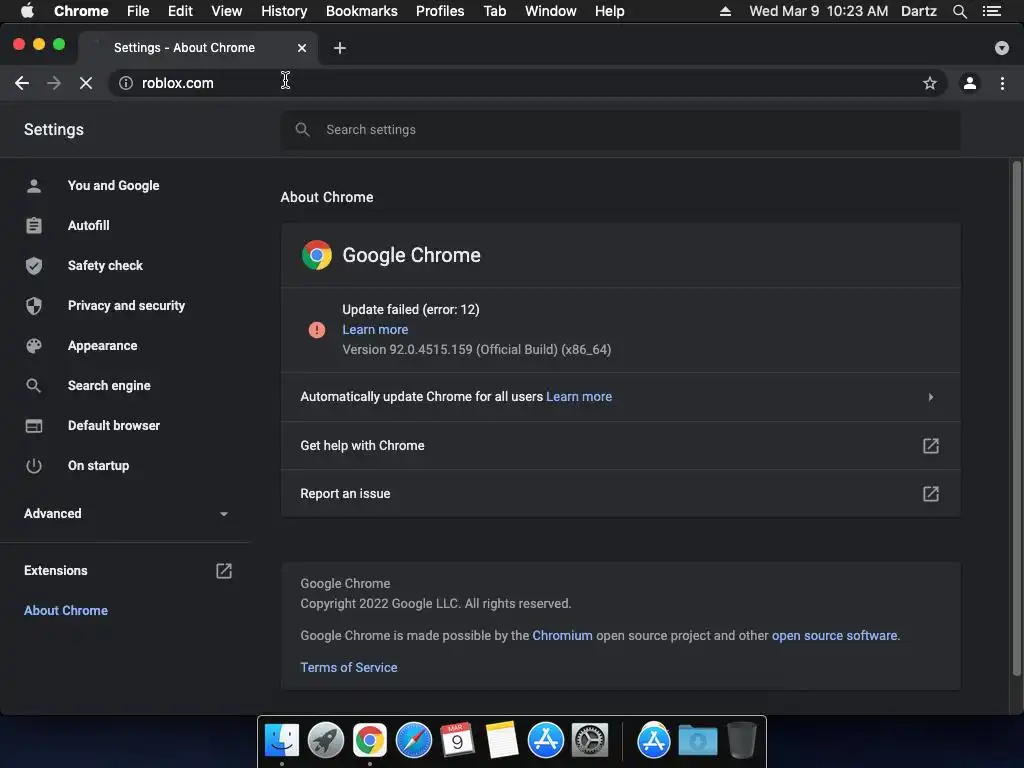Viewport: 1024px width, 768px height.
Task: Go back with the browser back arrow
Action: click(22, 83)
